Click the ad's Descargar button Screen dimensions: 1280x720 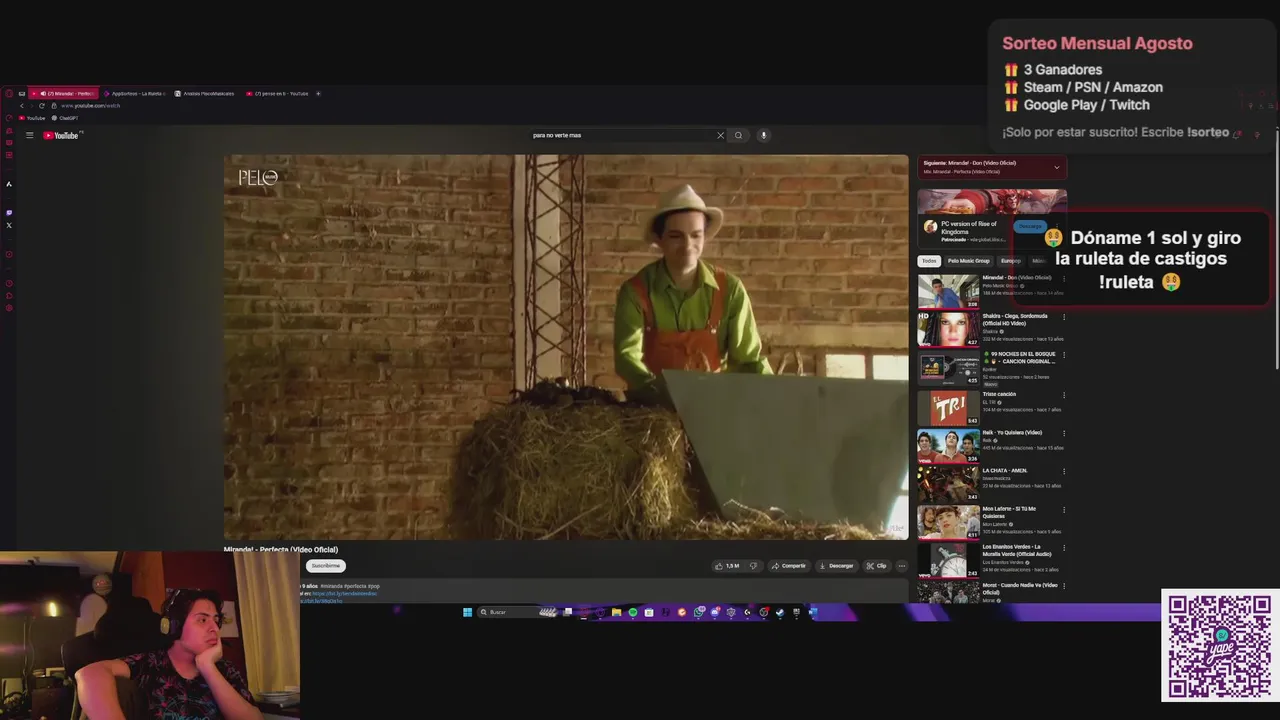tap(1030, 226)
